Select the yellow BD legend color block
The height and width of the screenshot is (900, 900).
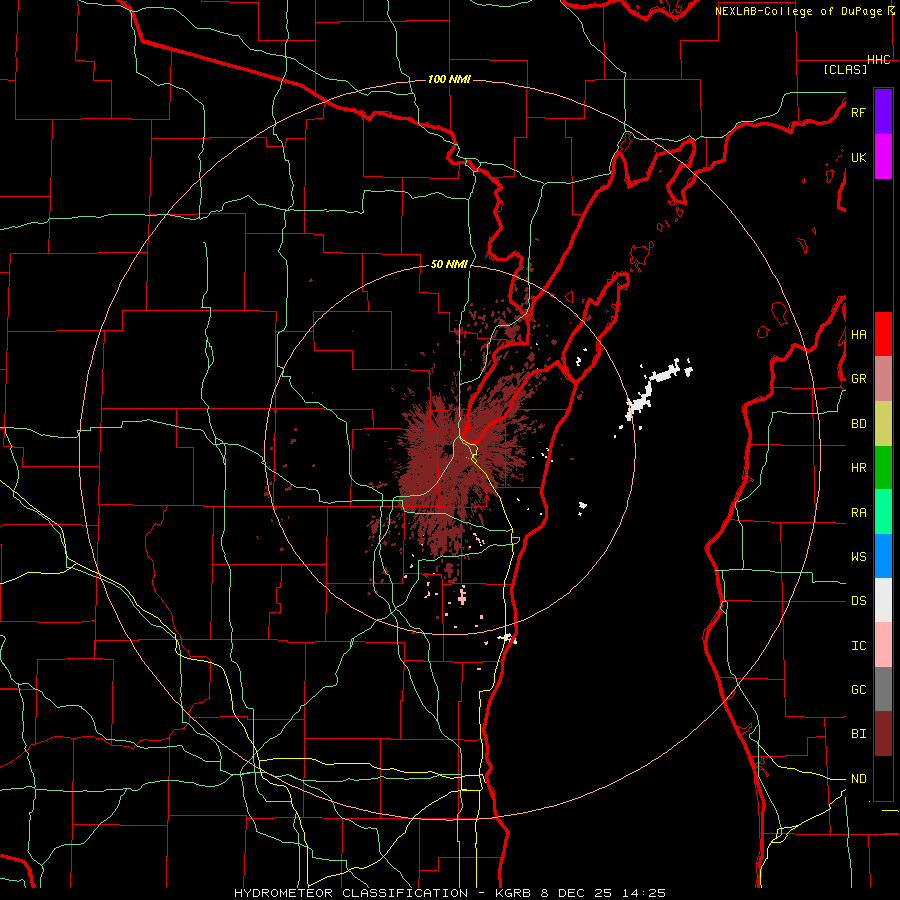(883, 424)
